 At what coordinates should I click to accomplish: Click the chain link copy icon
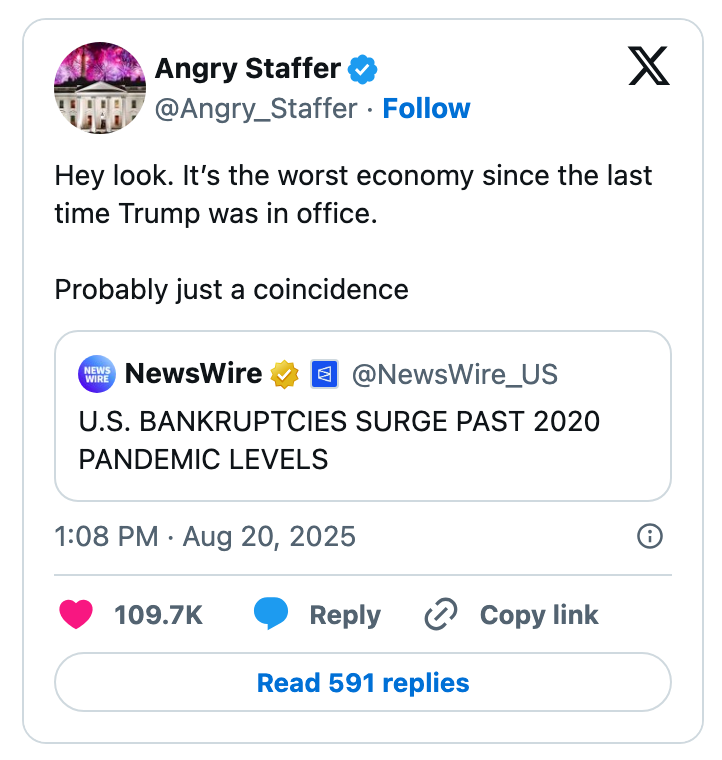coord(441,614)
